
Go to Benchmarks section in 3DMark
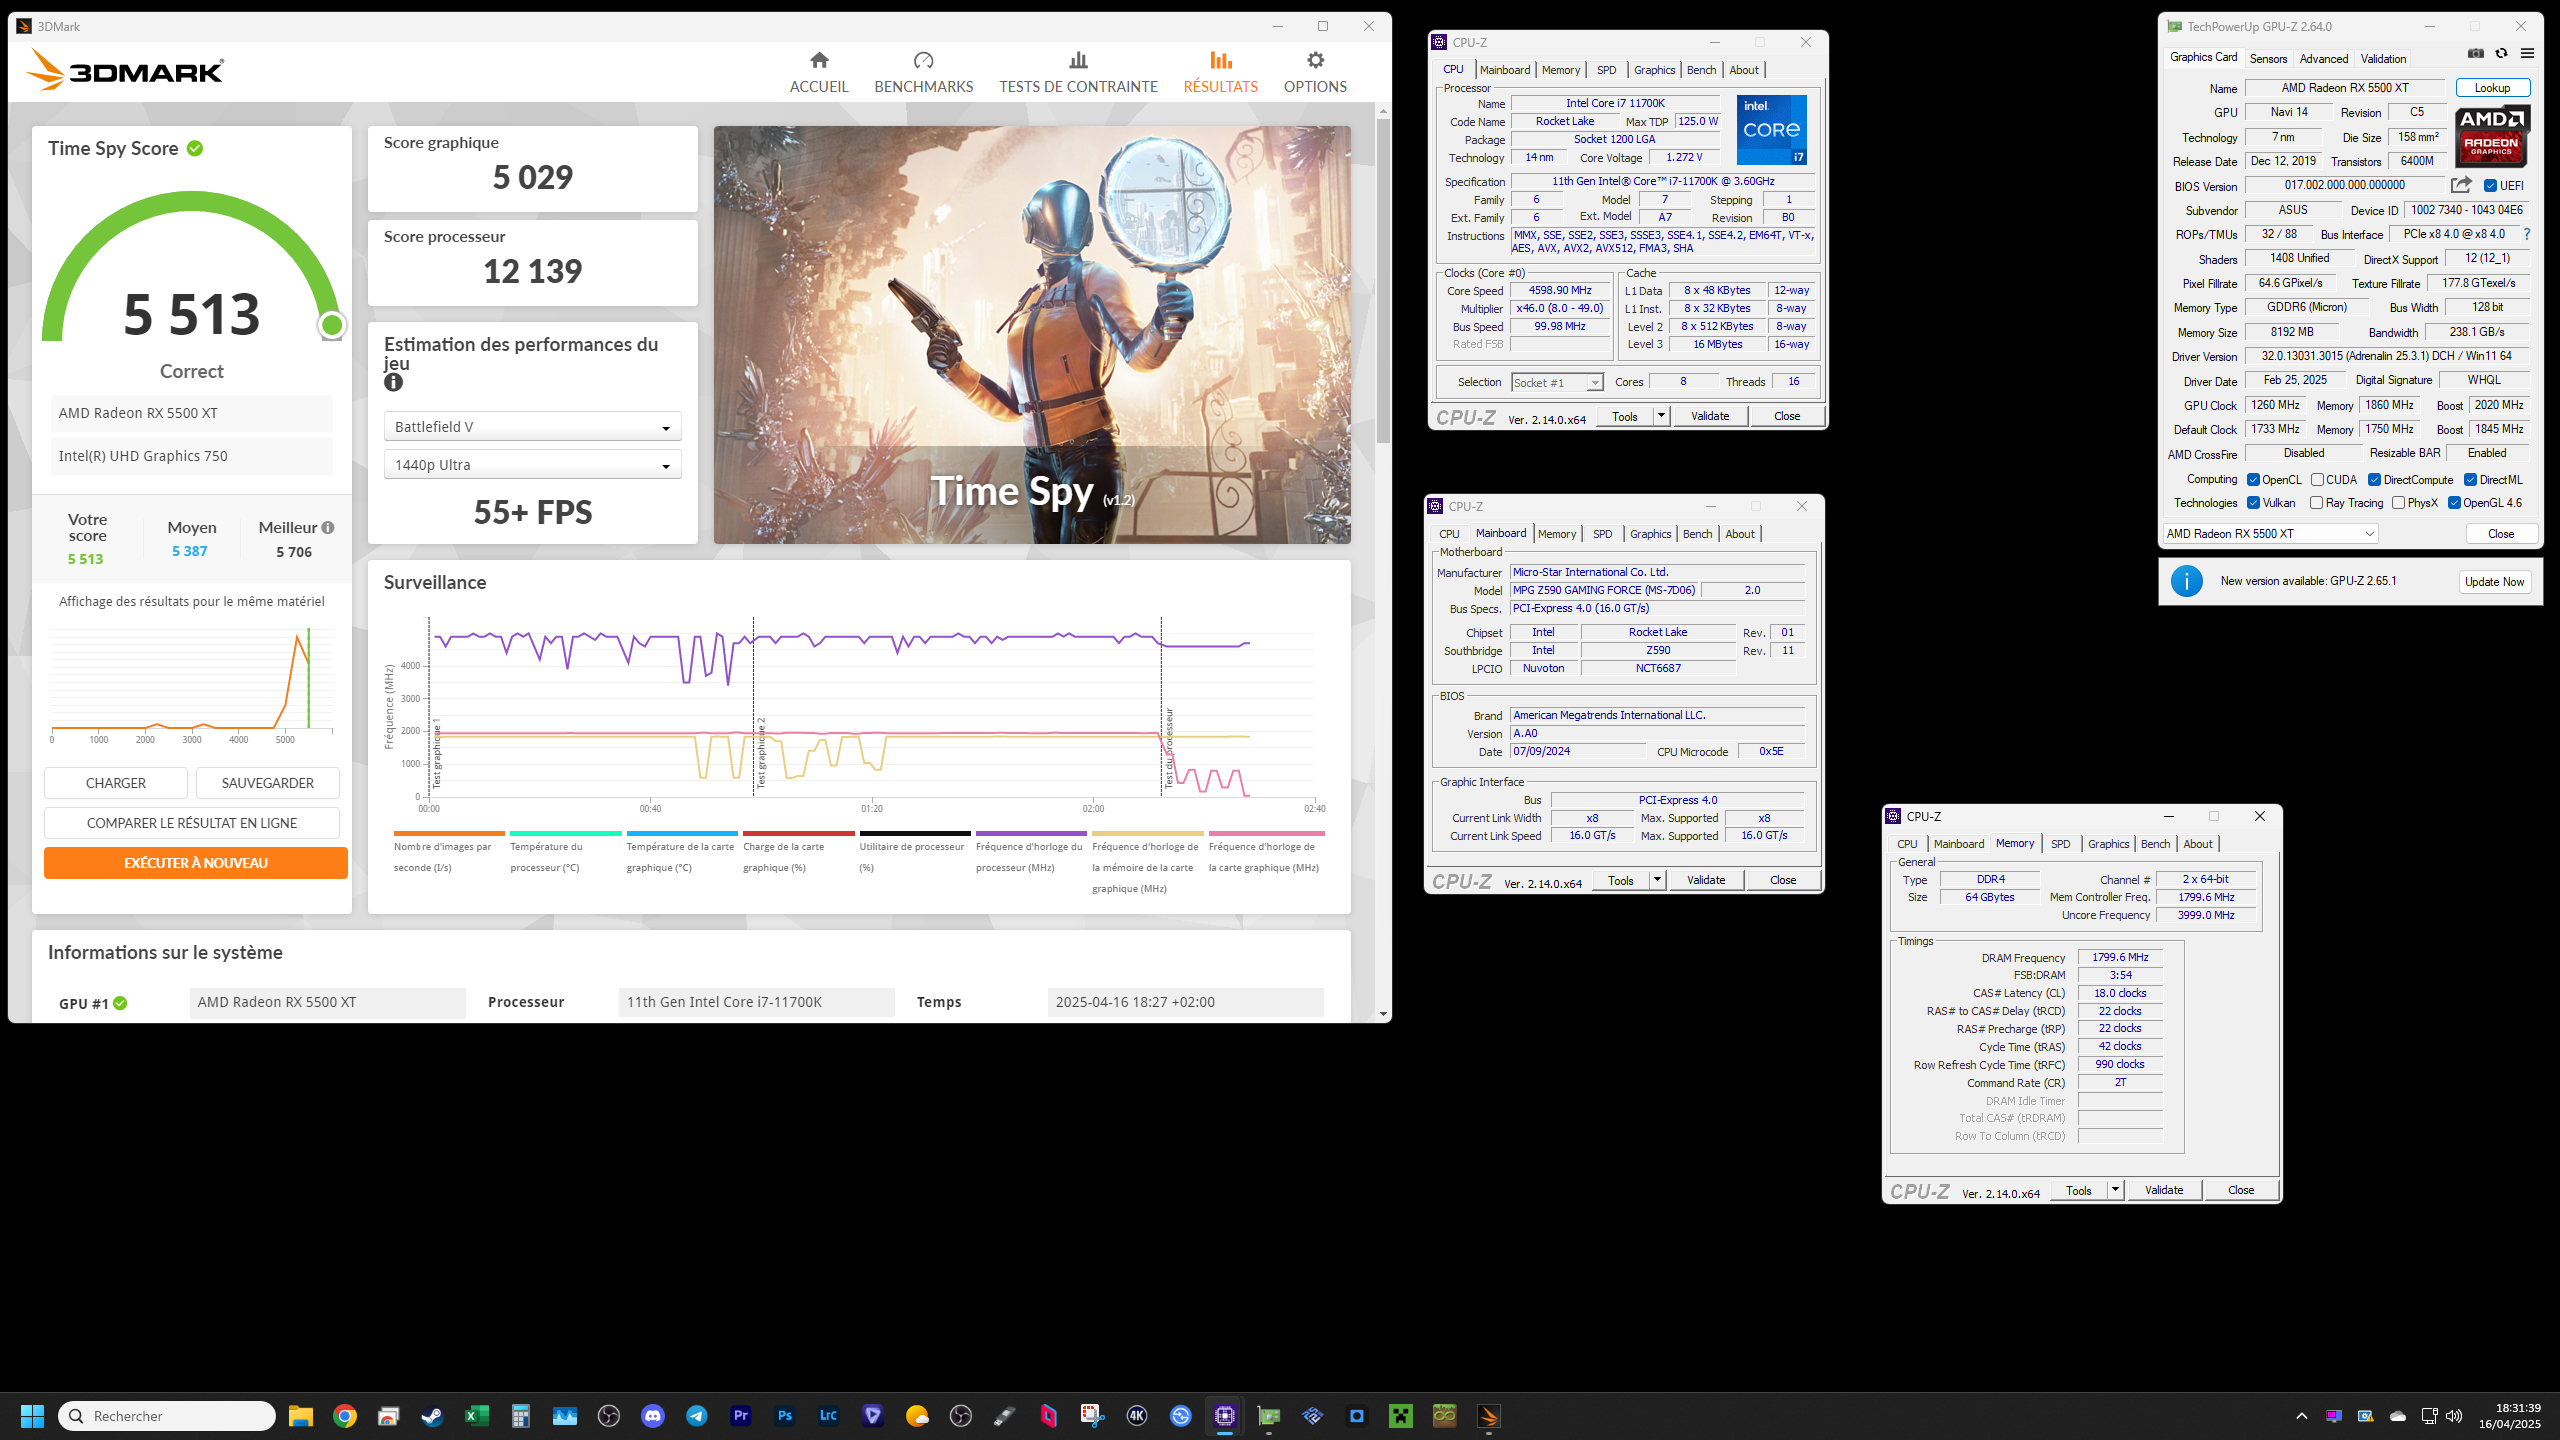(923, 73)
